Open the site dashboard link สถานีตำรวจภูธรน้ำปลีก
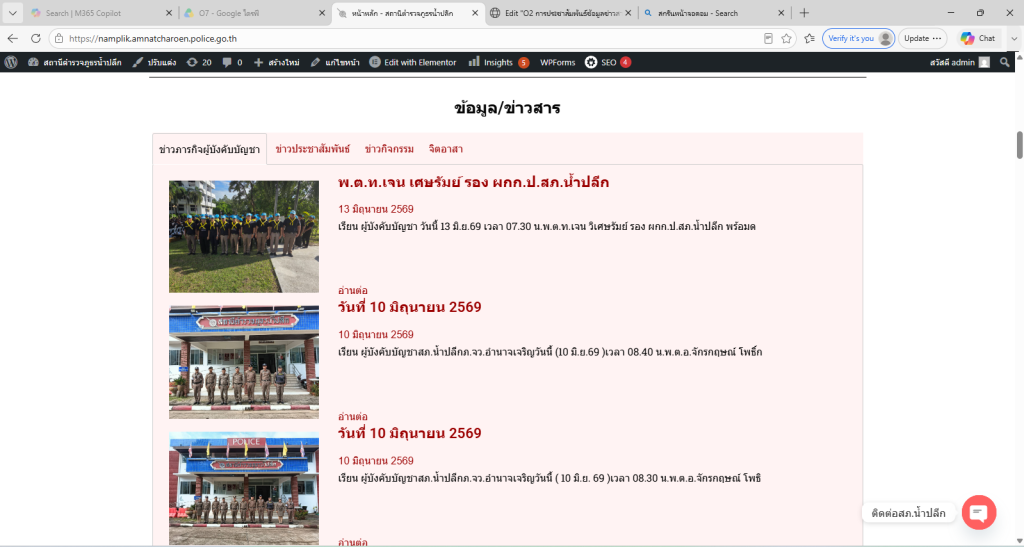 tap(74, 62)
